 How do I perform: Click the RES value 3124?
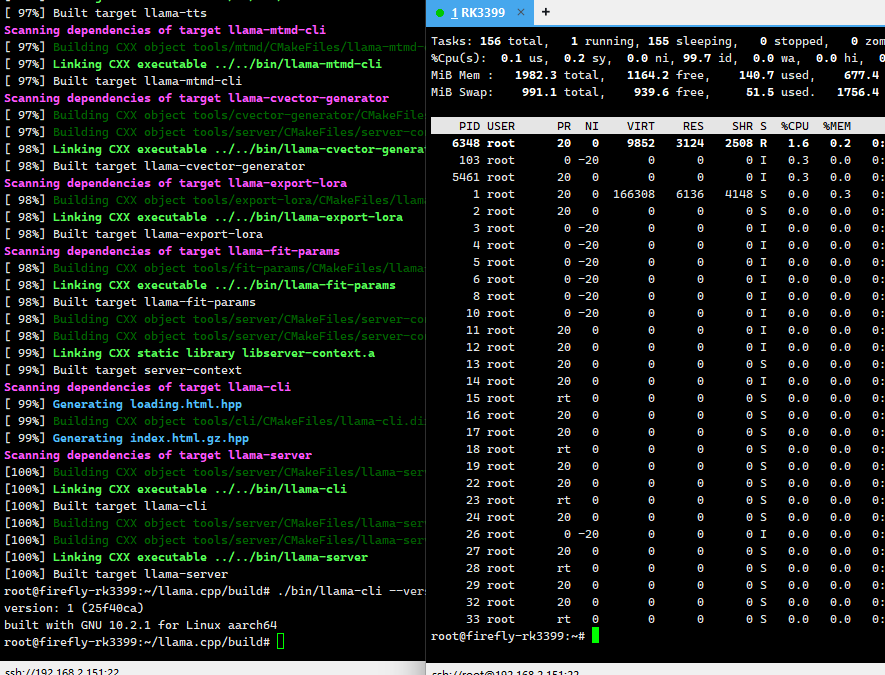click(x=690, y=143)
